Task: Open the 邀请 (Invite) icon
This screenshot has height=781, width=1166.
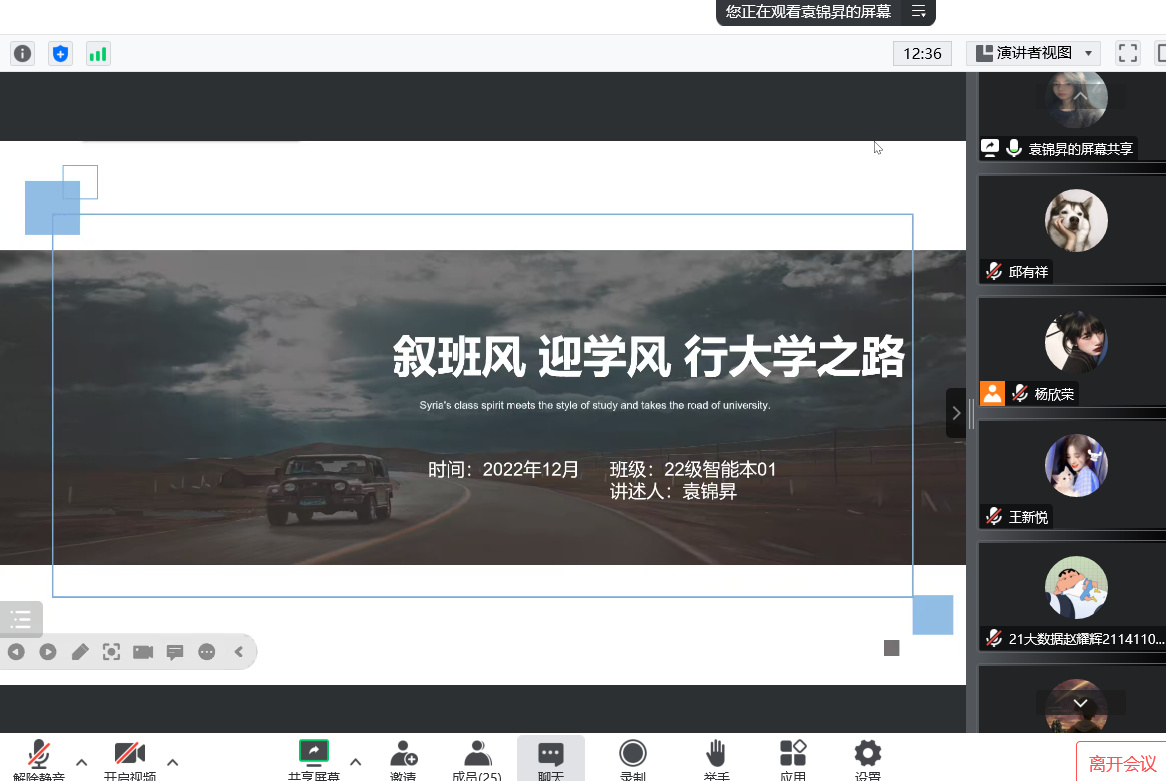Action: tap(403, 758)
